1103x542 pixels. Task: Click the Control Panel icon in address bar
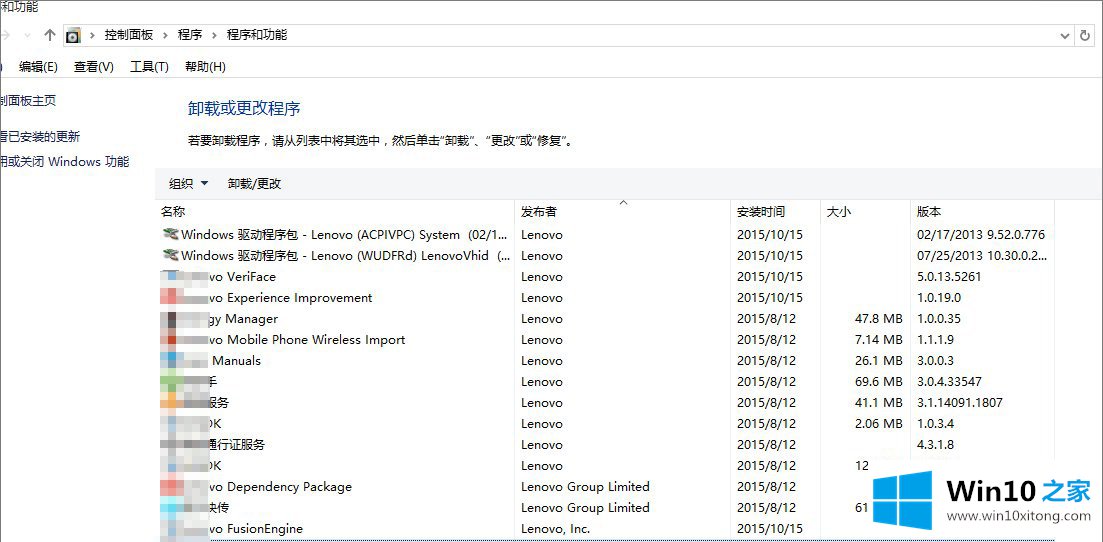click(x=73, y=35)
